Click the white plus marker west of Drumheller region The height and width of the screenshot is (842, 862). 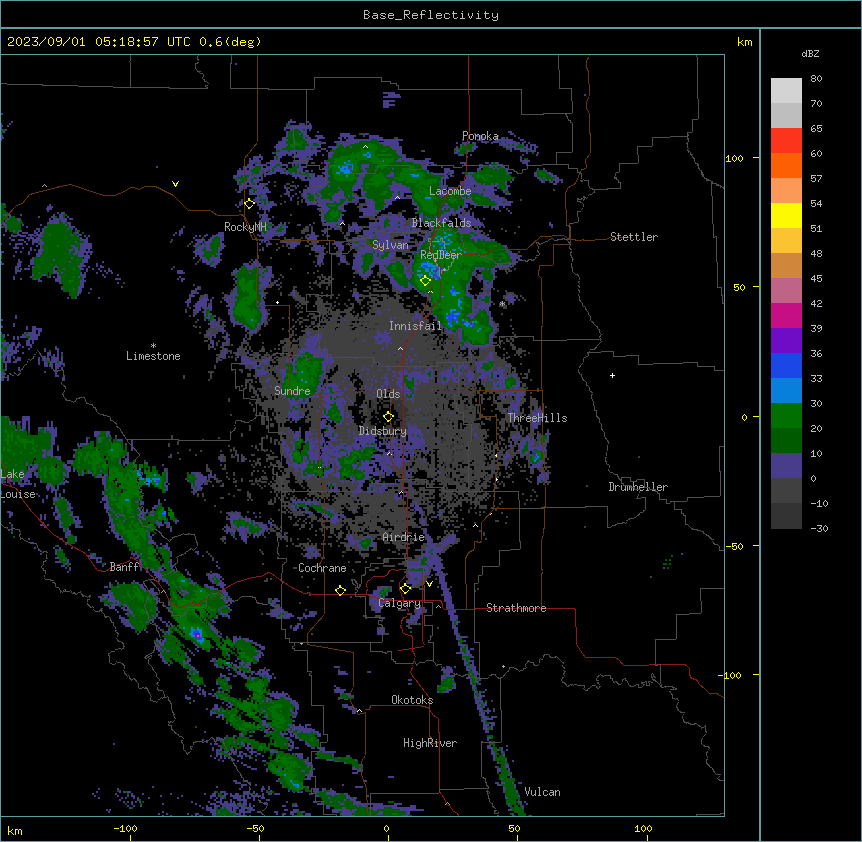point(612,375)
